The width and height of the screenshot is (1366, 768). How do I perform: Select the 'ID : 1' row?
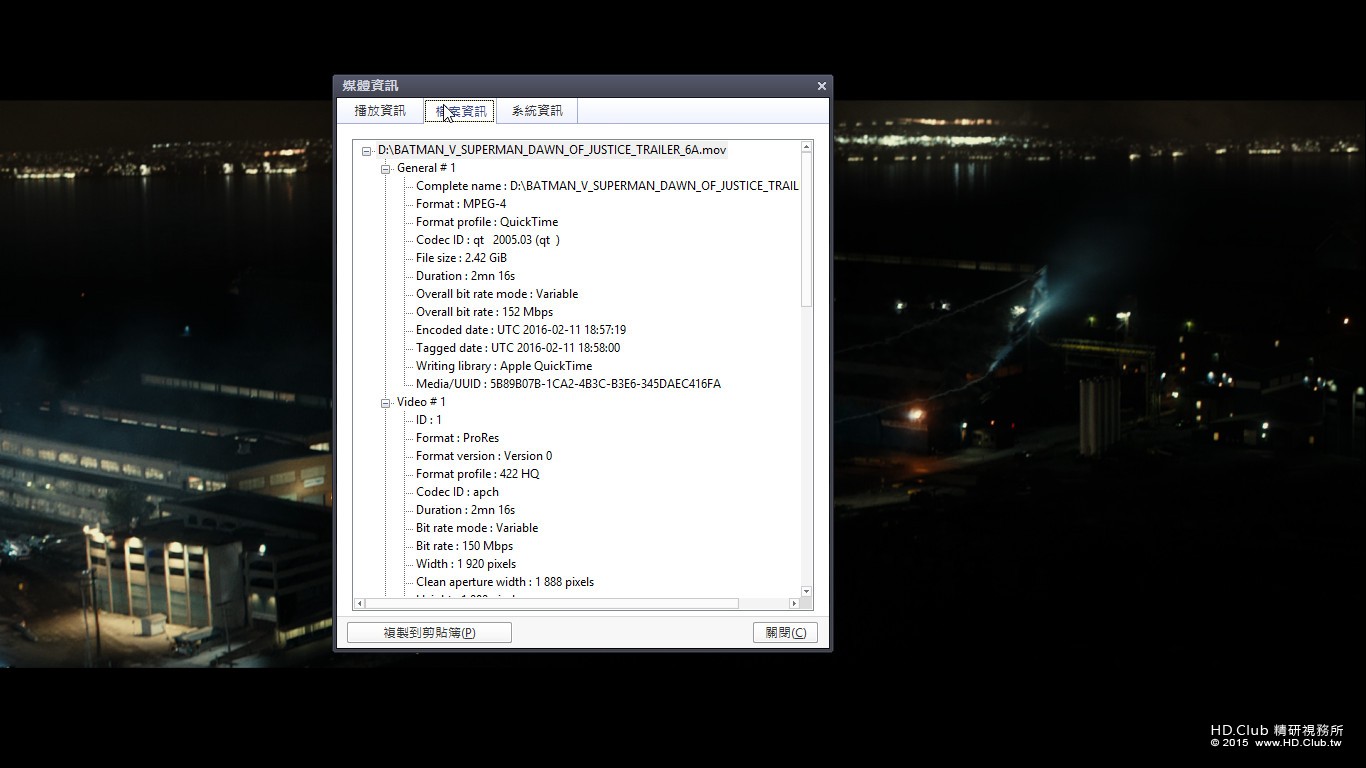click(428, 420)
